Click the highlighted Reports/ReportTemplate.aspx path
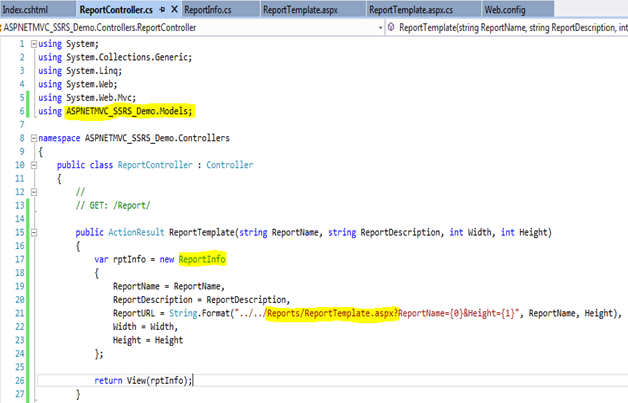 tap(332, 313)
